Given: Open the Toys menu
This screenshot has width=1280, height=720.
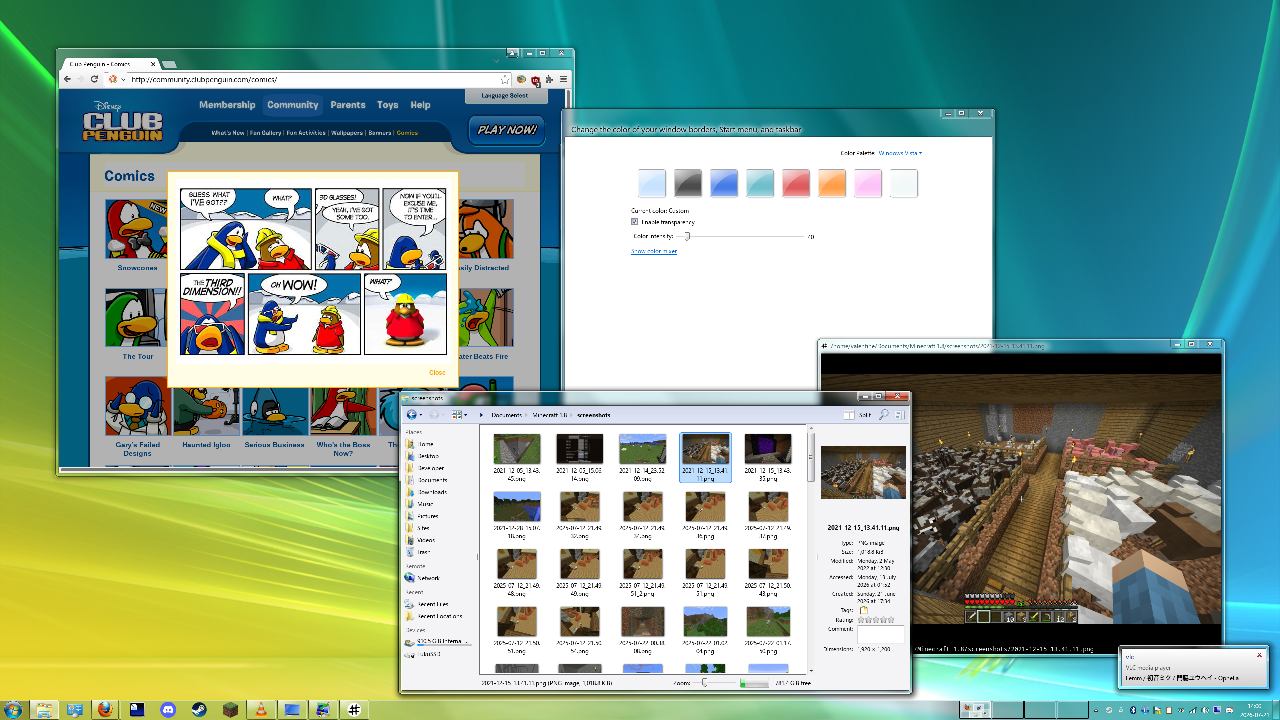Looking at the screenshot, I should tap(388, 105).
